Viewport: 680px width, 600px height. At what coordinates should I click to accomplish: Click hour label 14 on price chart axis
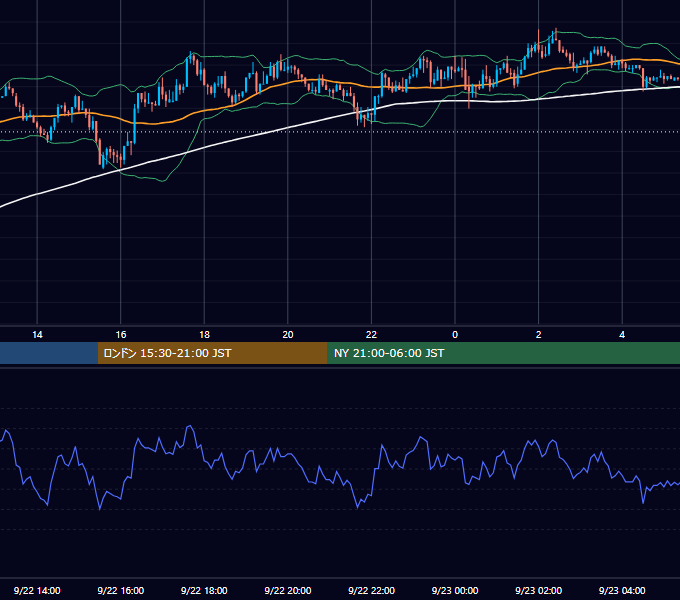point(37,335)
